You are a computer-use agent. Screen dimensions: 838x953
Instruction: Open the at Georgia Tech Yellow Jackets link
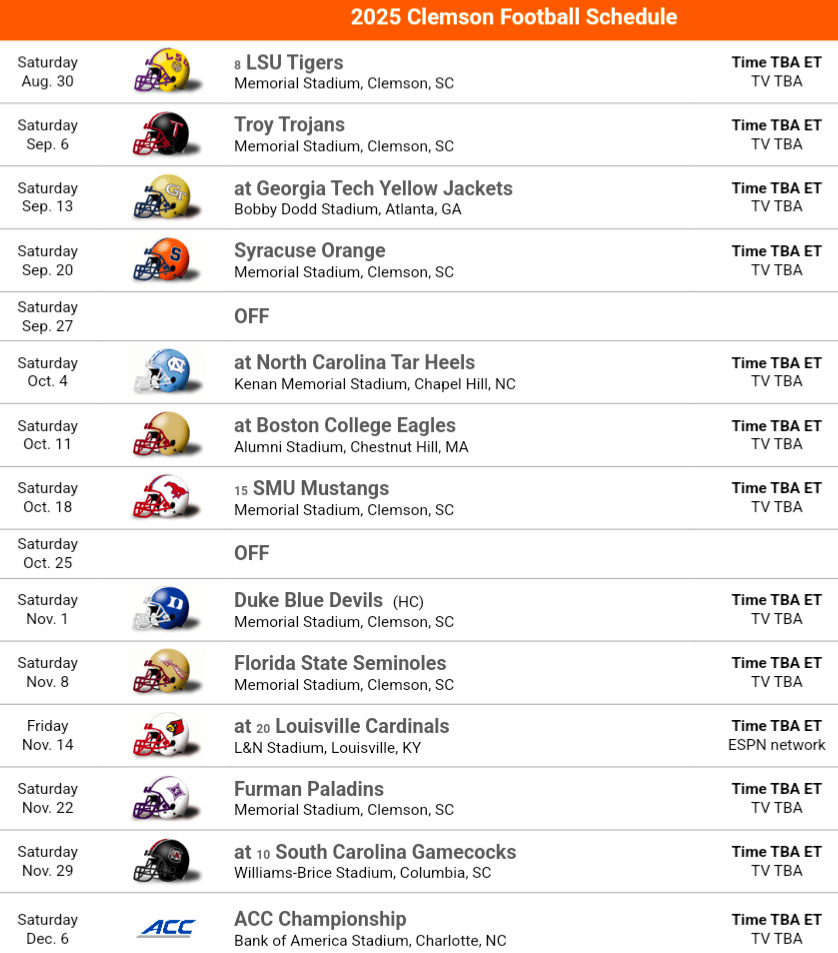point(373,188)
